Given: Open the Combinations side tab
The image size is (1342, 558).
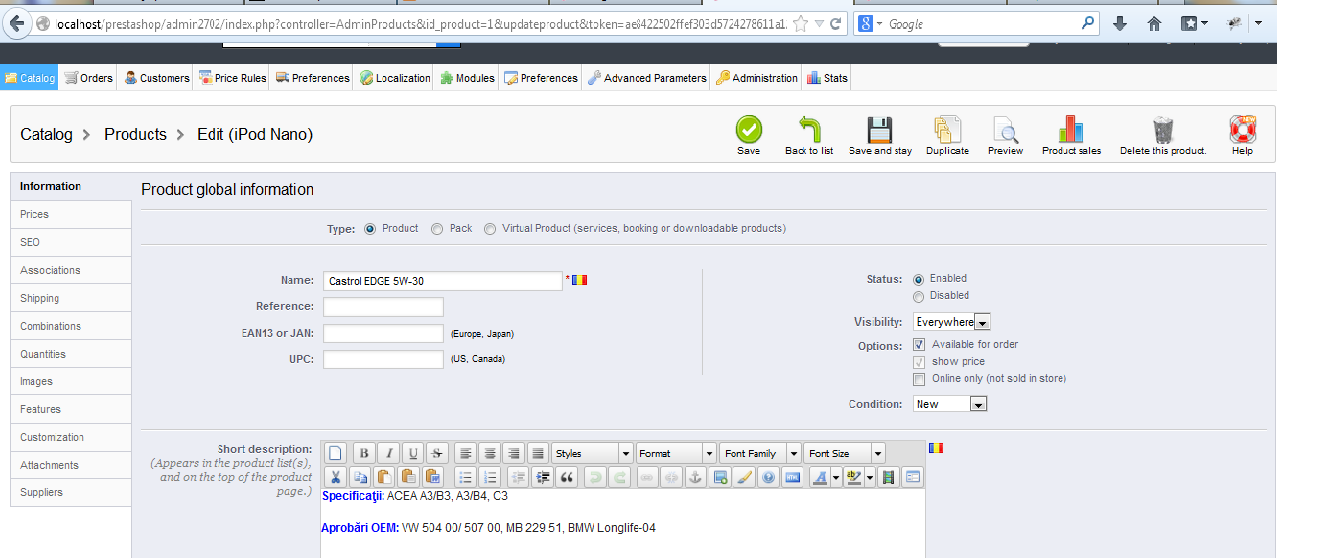Looking at the screenshot, I should 71,326.
